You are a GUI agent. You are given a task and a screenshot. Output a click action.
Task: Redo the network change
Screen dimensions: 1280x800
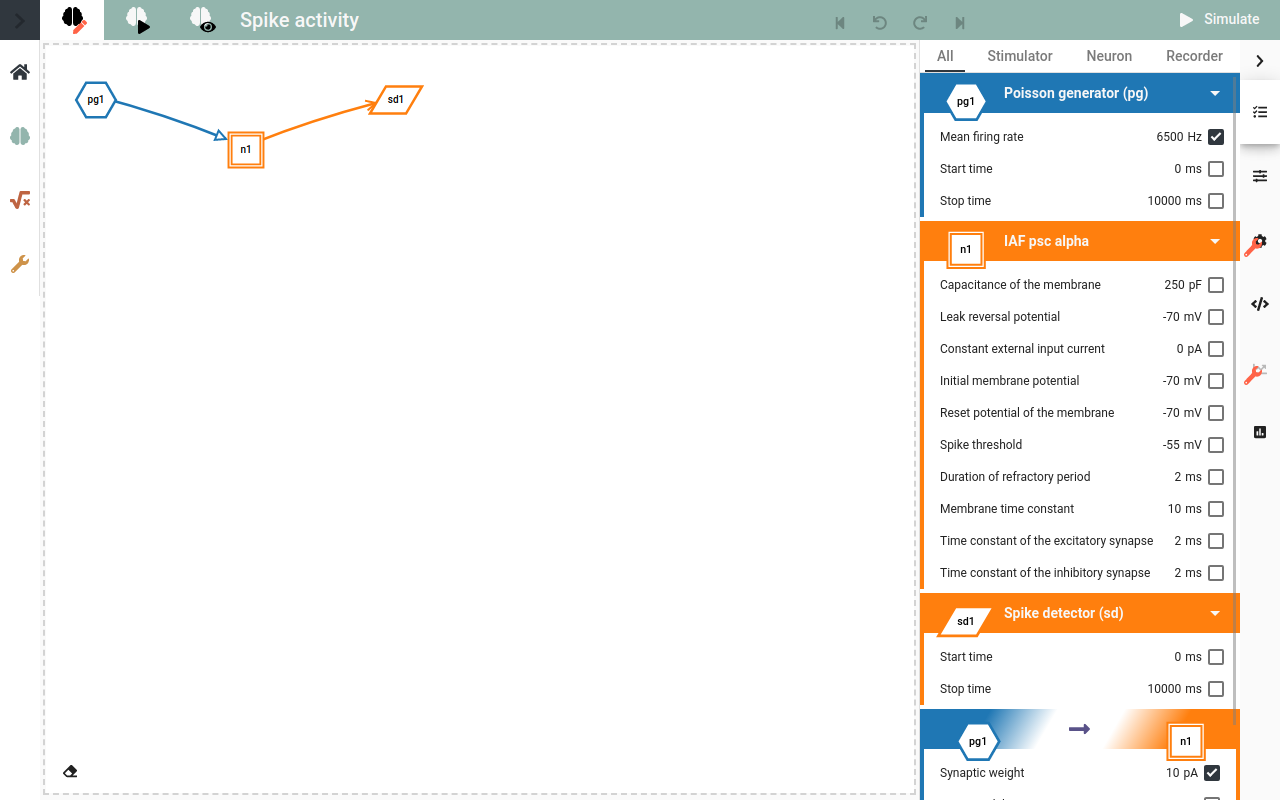click(x=920, y=22)
